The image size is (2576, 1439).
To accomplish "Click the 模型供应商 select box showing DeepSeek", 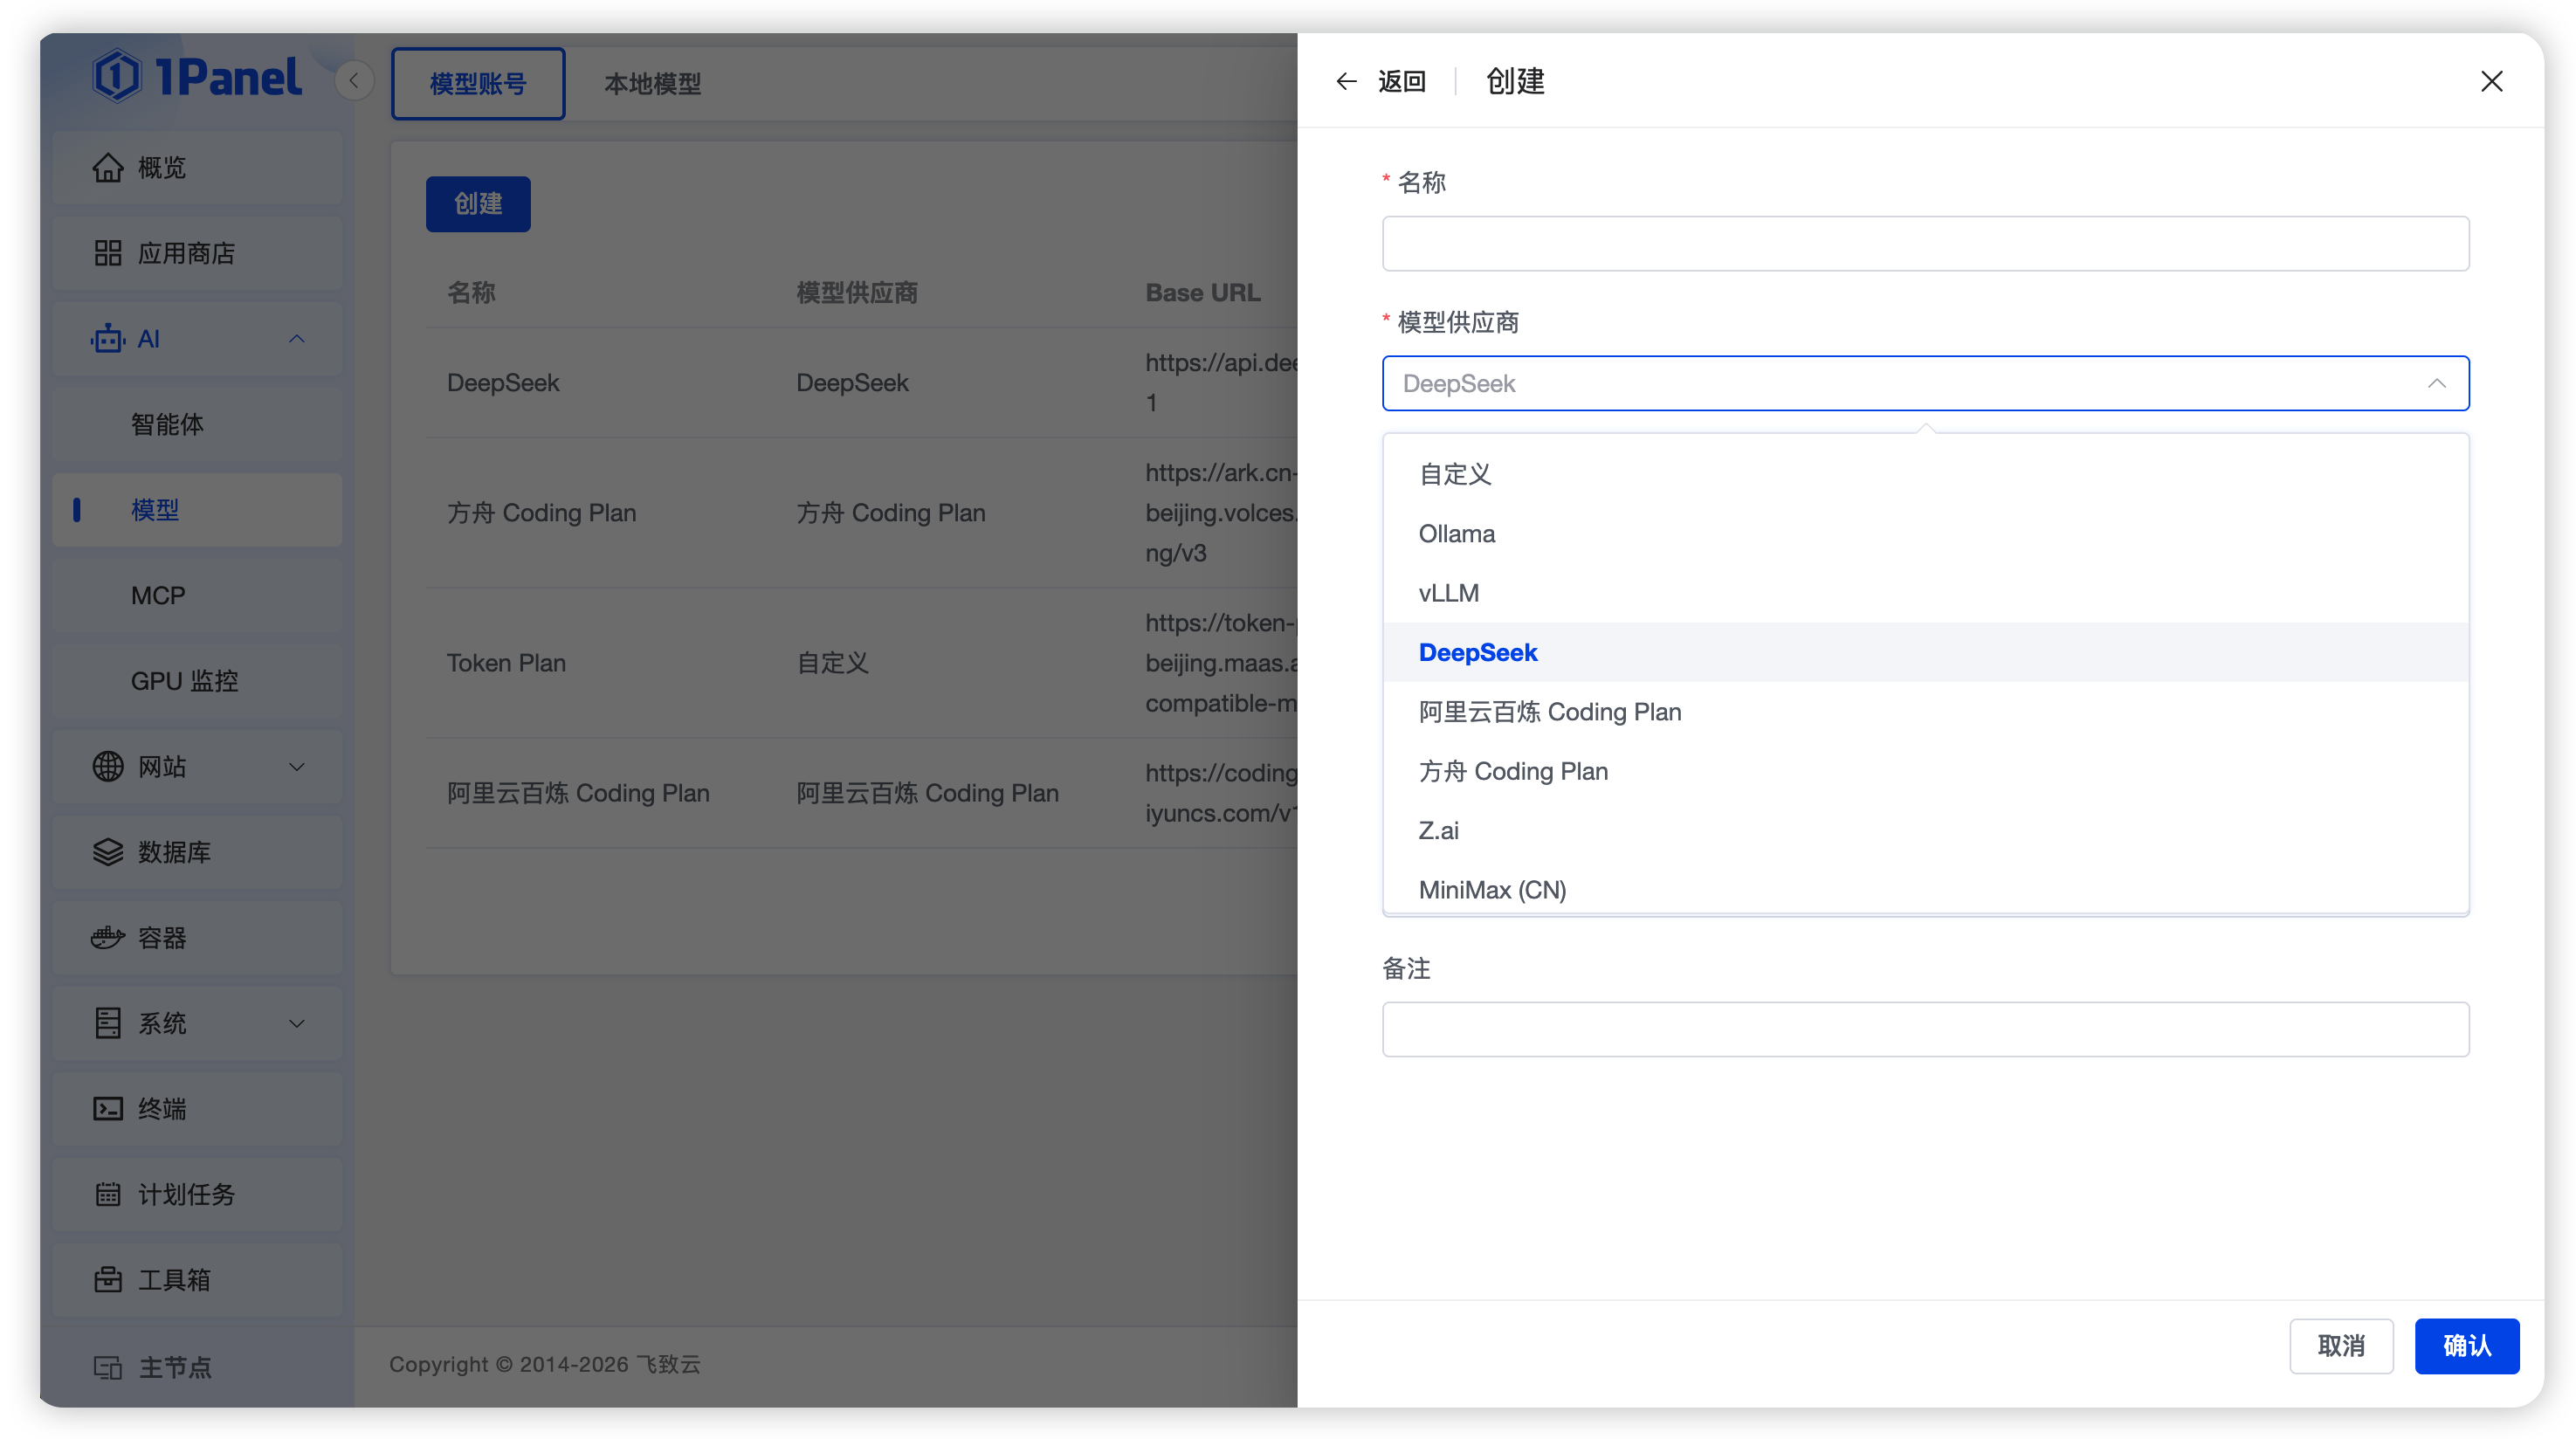I will click(x=1925, y=383).
